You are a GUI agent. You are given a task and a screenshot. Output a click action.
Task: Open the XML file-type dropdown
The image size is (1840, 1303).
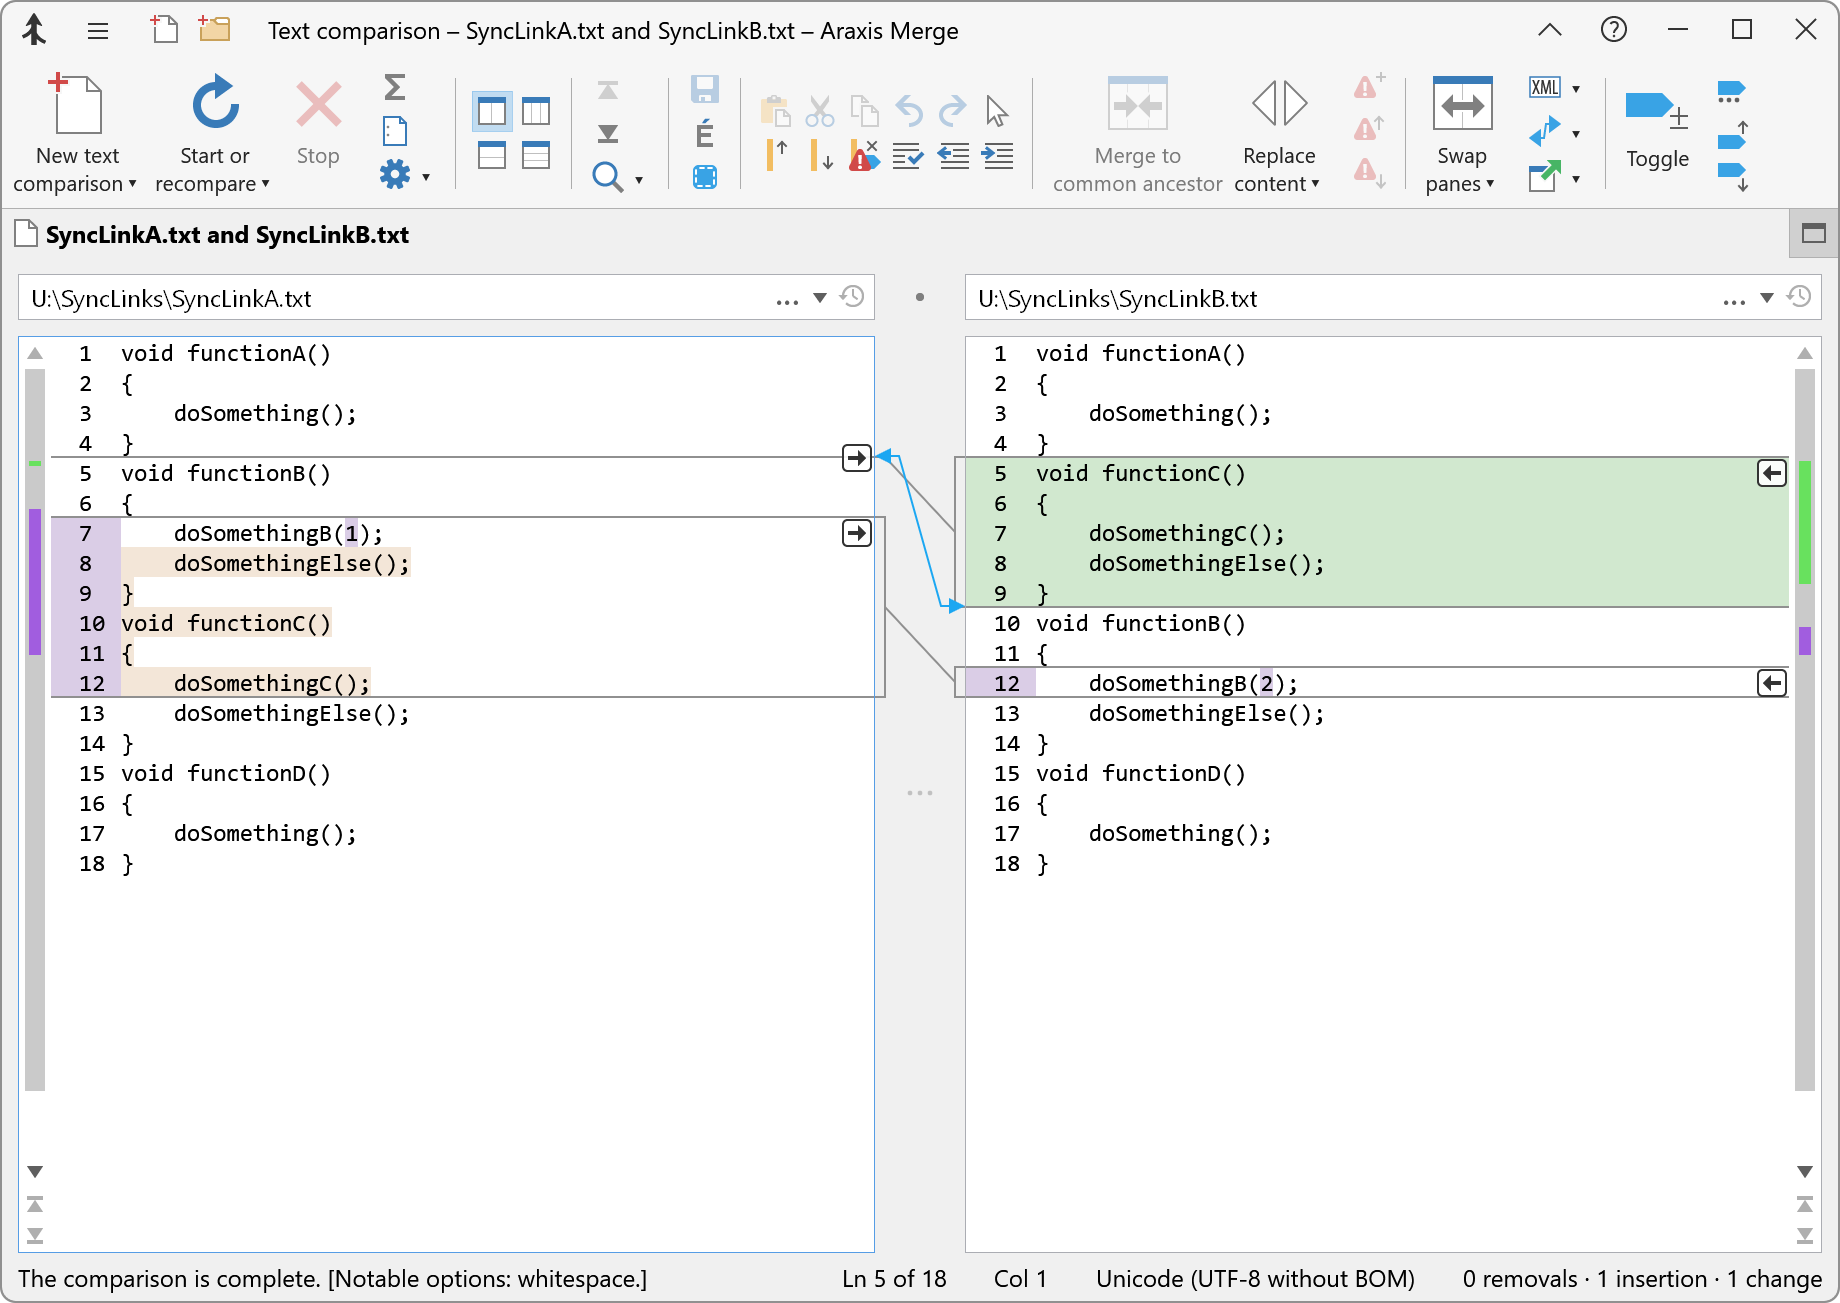(x=1575, y=88)
